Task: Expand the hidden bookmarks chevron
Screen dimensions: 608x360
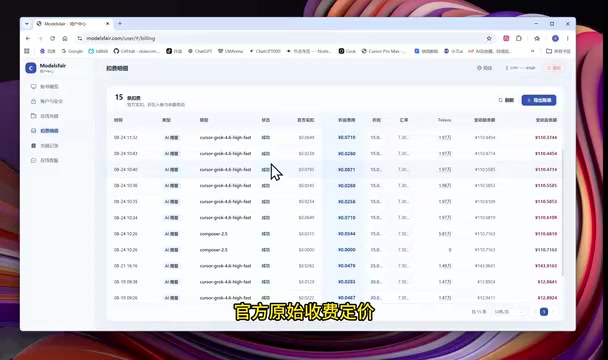Action: (x=532, y=51)
